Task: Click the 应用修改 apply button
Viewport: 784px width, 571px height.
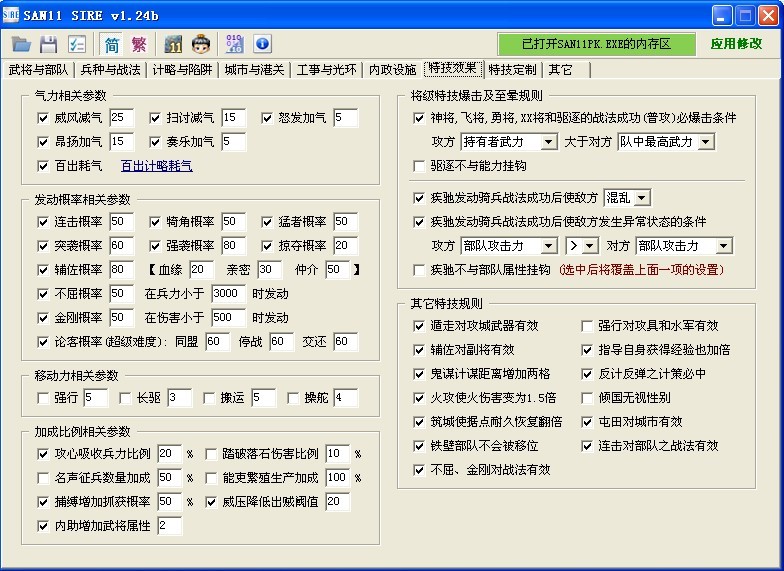Action: [736, 44]
